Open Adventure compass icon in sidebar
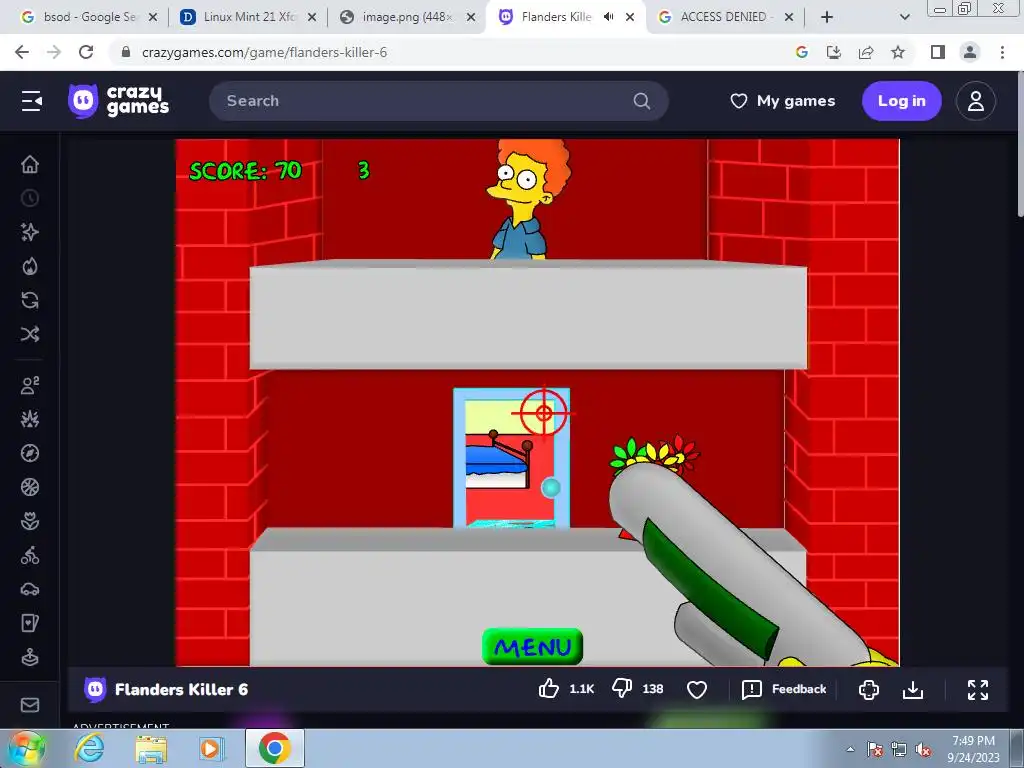This screenshot has width=1024, height=768. point(30,453)
